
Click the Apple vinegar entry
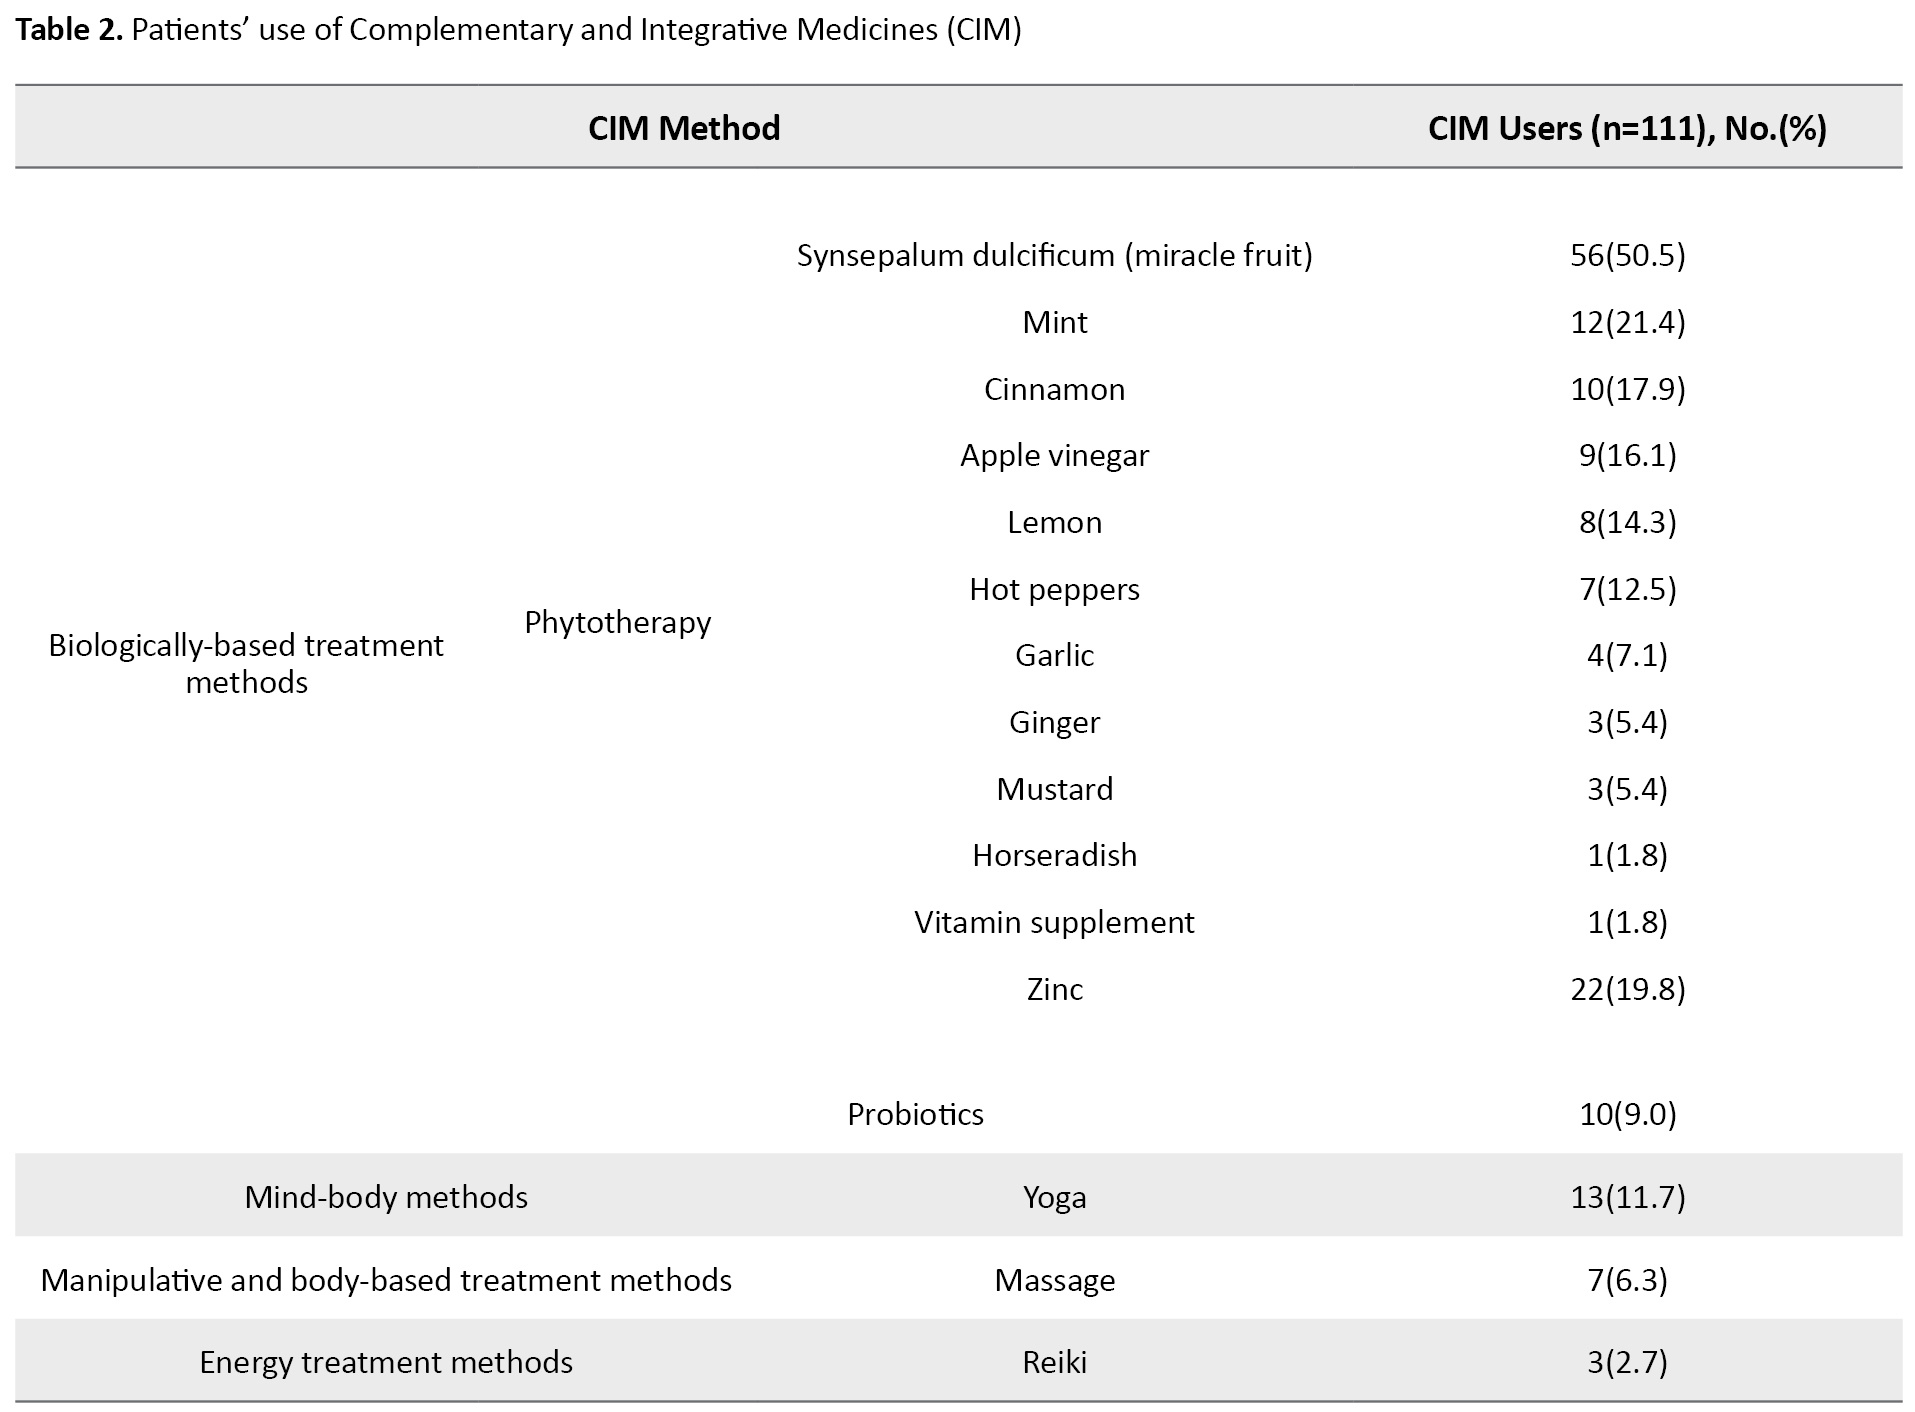[x=1054, y=456]
